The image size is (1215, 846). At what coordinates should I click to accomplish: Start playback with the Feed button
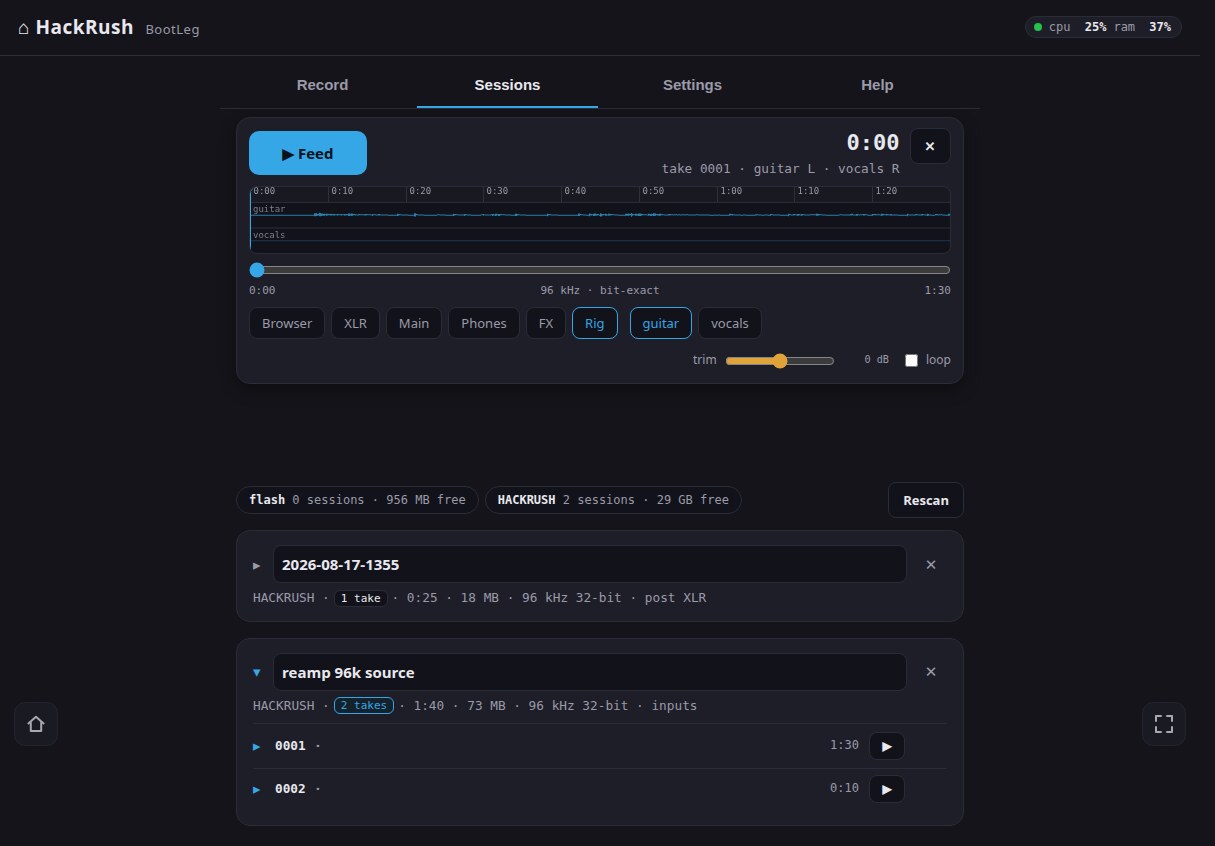click(x=308, y=153)
